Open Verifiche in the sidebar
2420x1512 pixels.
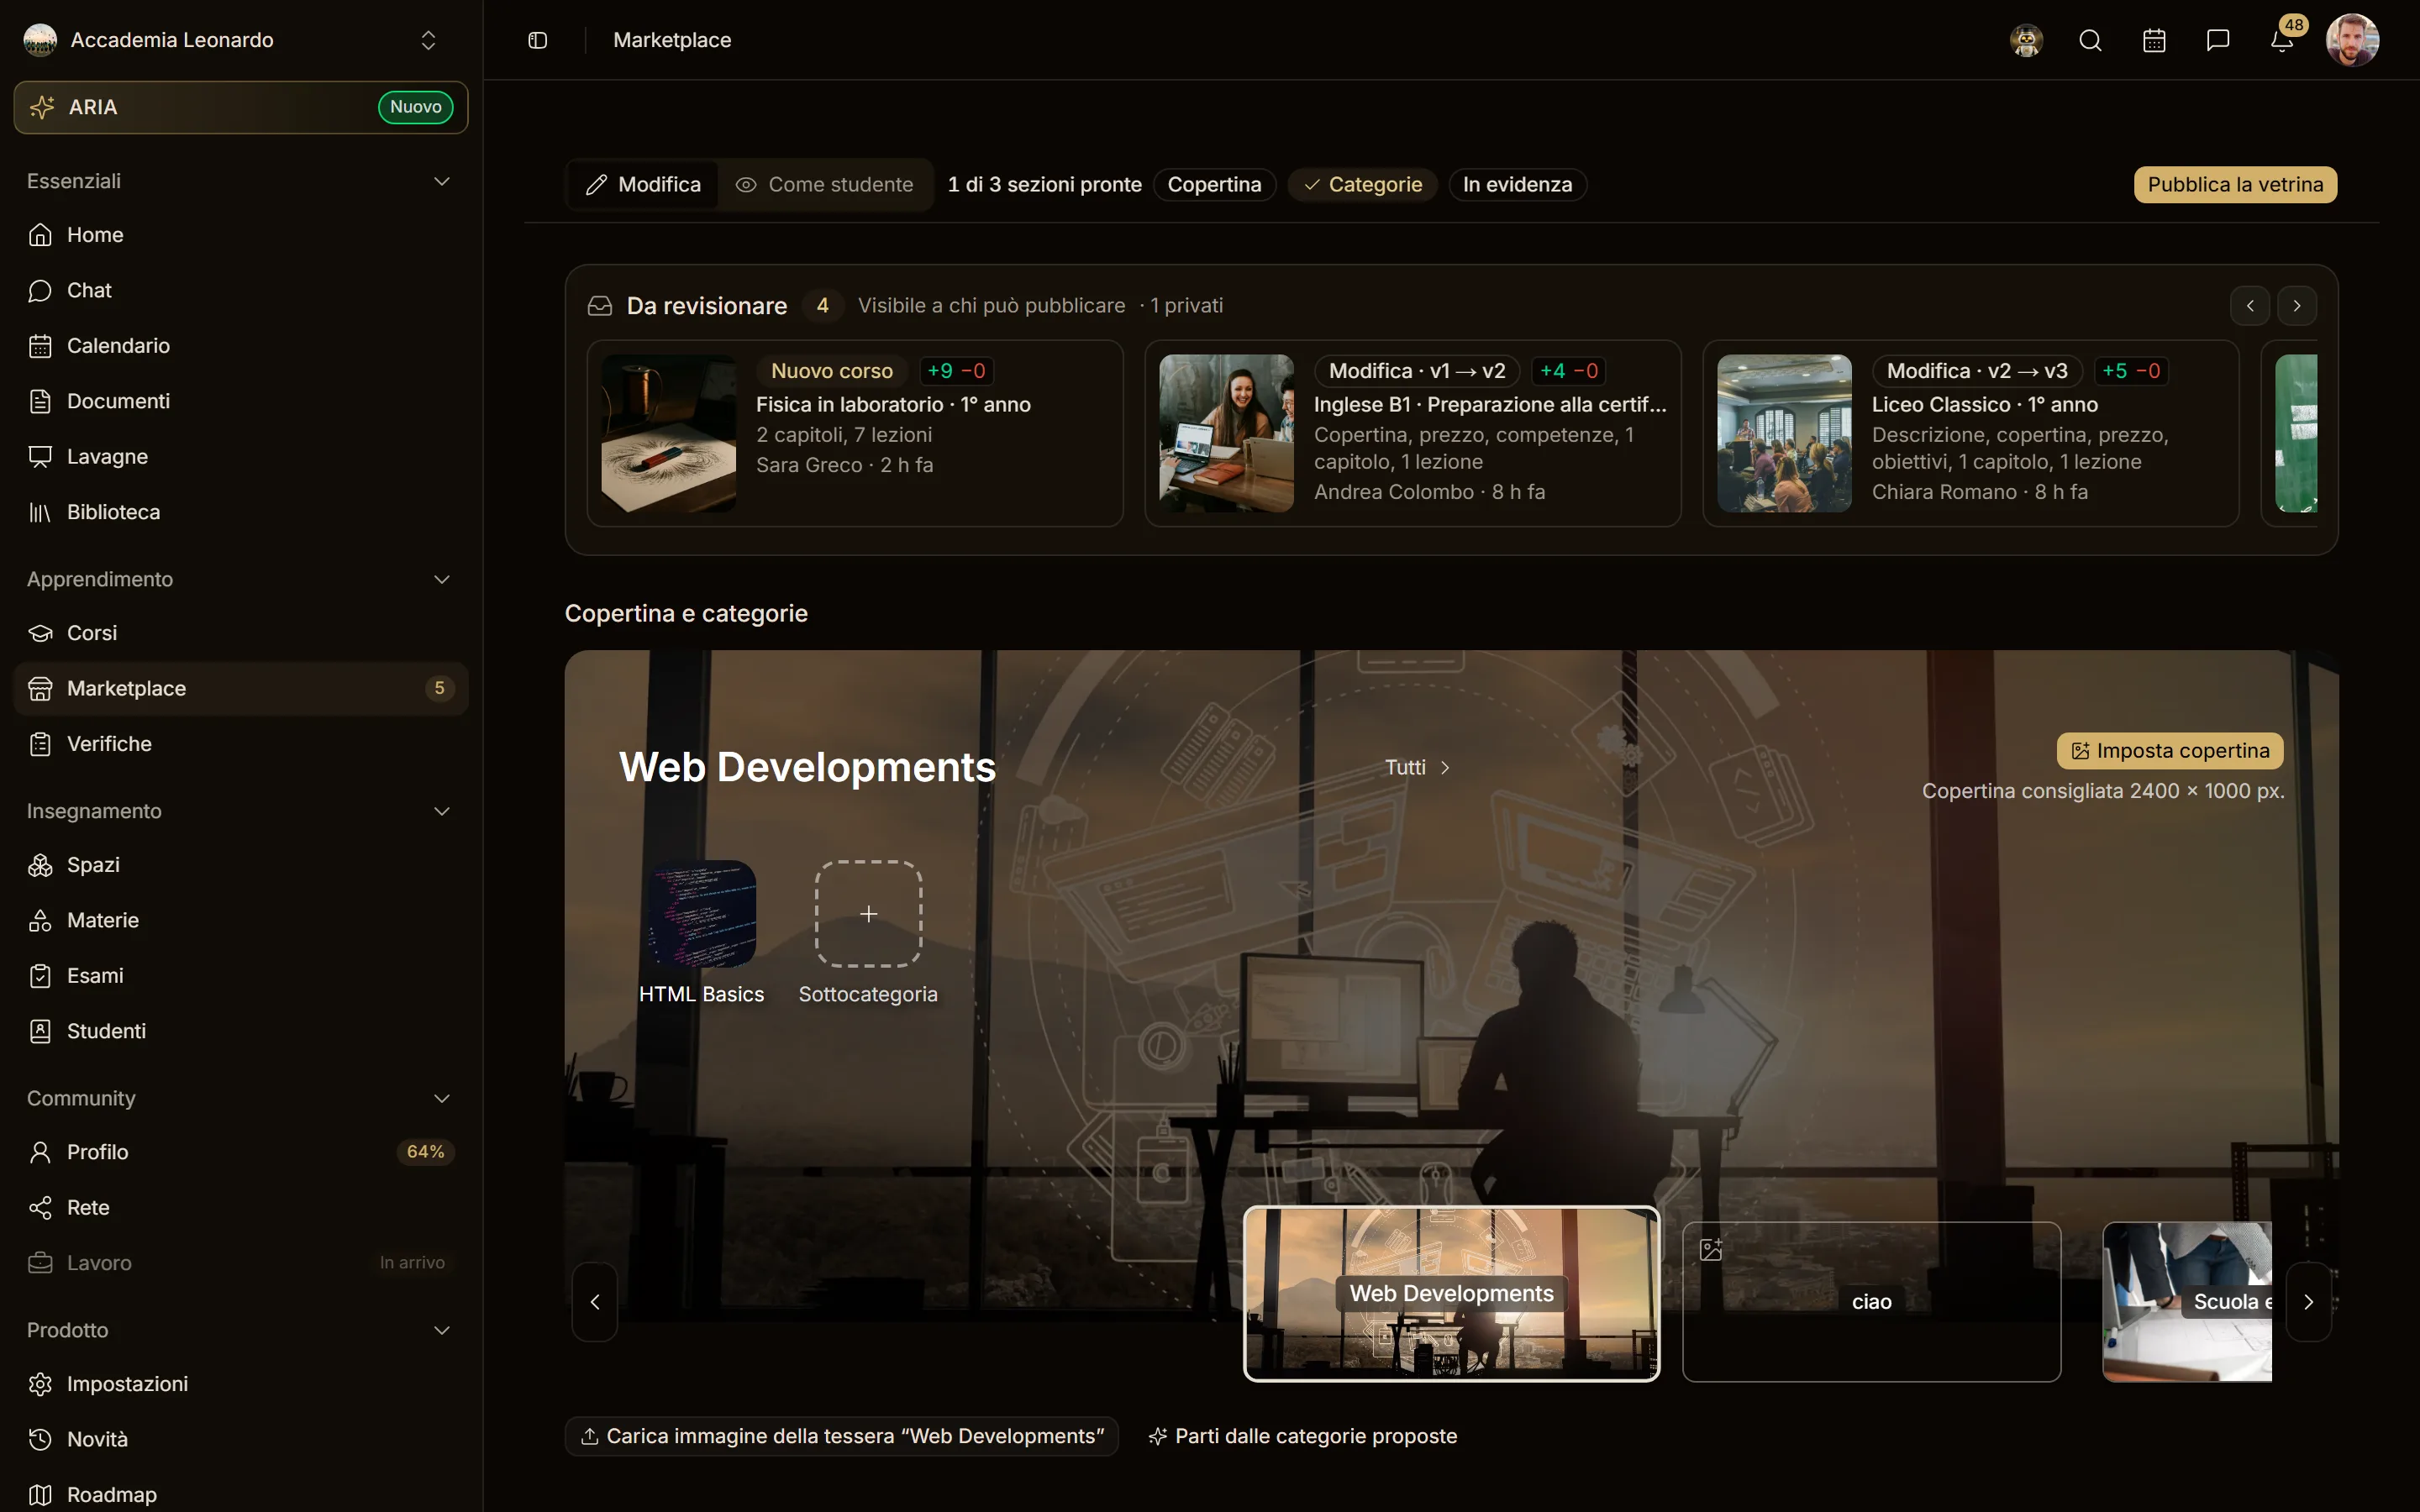[x=241, y=744]
